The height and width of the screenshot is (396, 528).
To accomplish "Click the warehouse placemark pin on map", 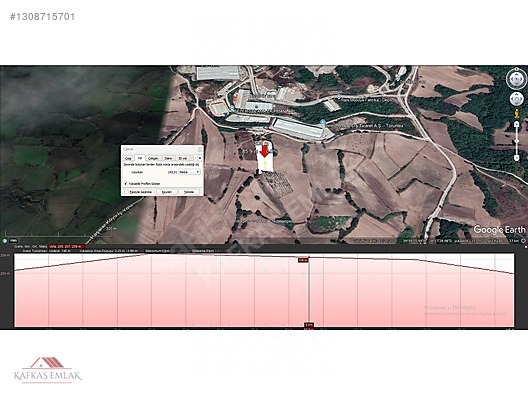I will (x=323, y=122).
